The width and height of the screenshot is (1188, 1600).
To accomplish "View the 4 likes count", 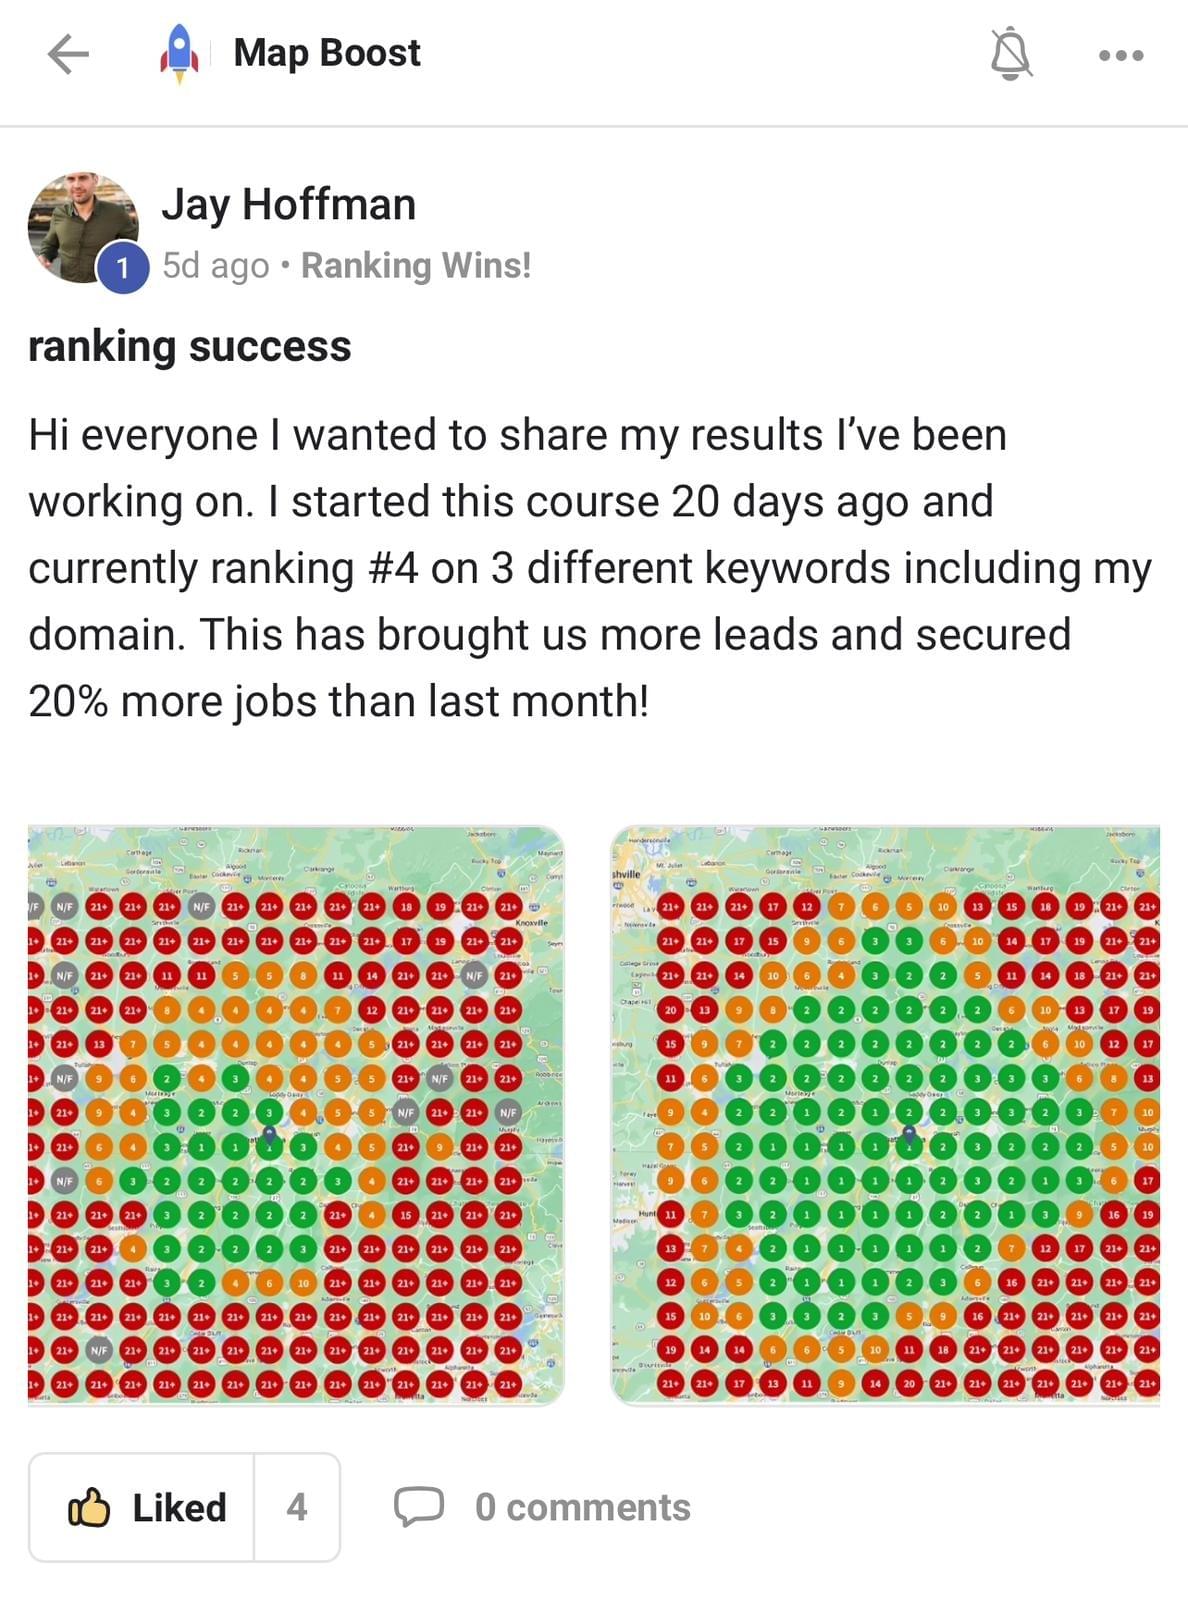I will (x=297, y=1507).
